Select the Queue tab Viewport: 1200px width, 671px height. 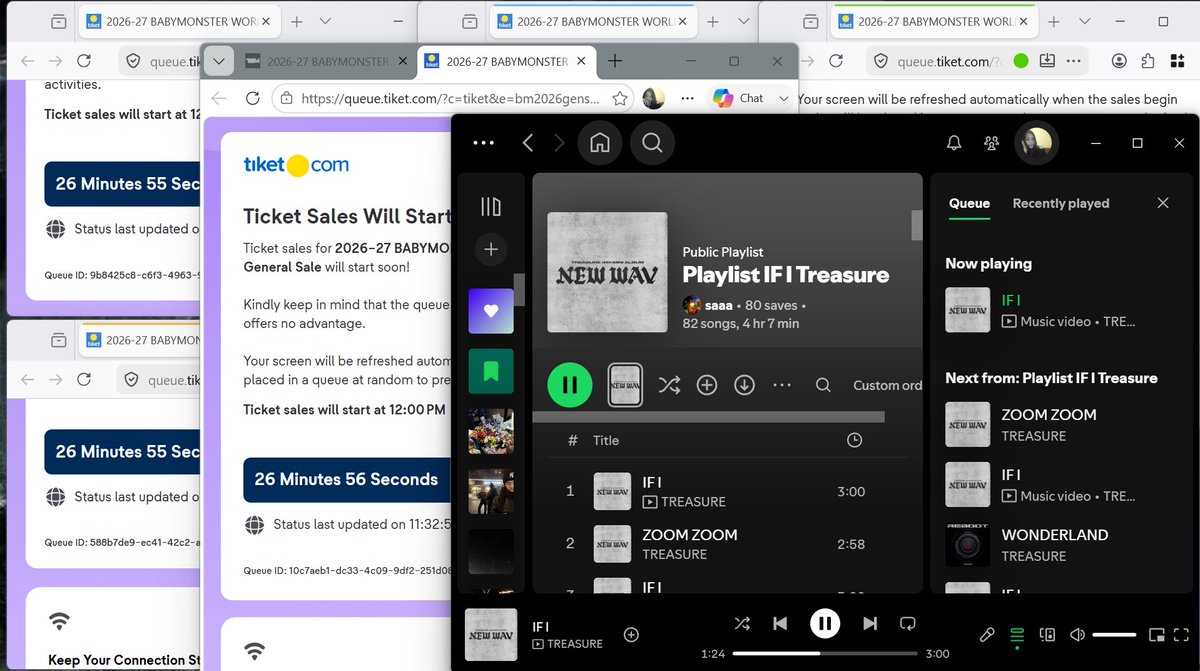(969, 203)
